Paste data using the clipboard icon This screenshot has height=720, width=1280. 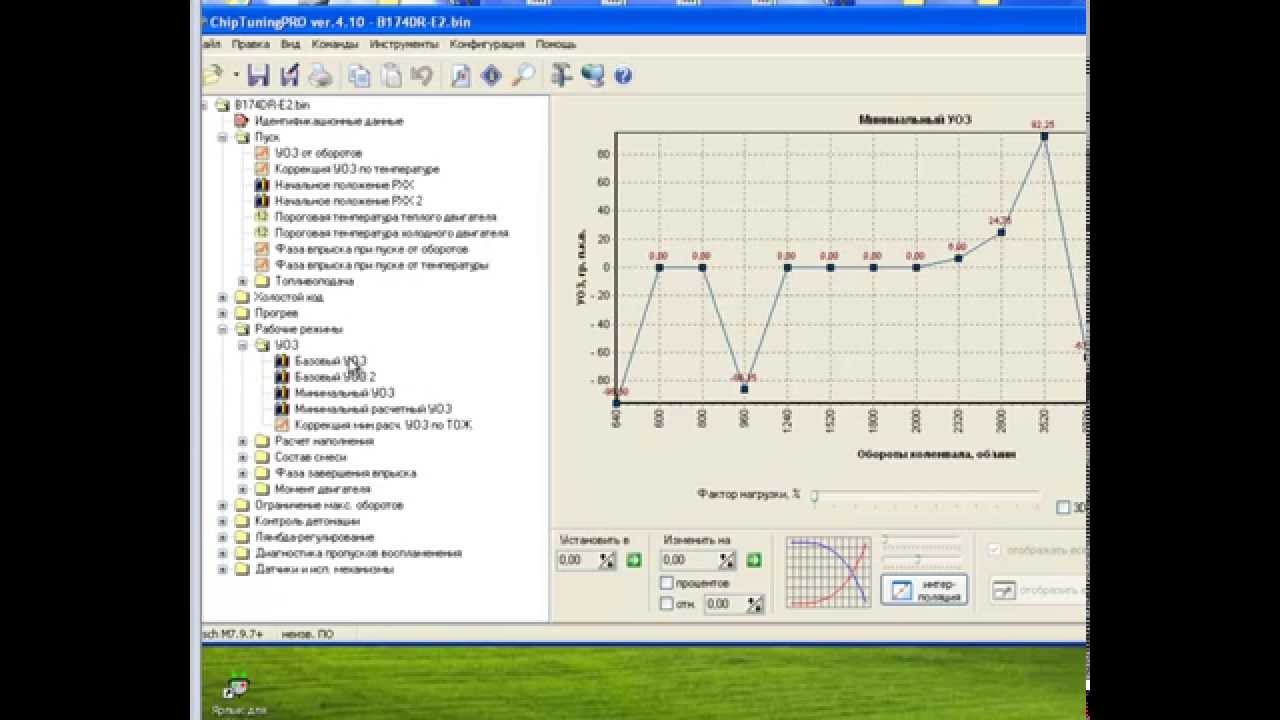(x=390, y=75)
